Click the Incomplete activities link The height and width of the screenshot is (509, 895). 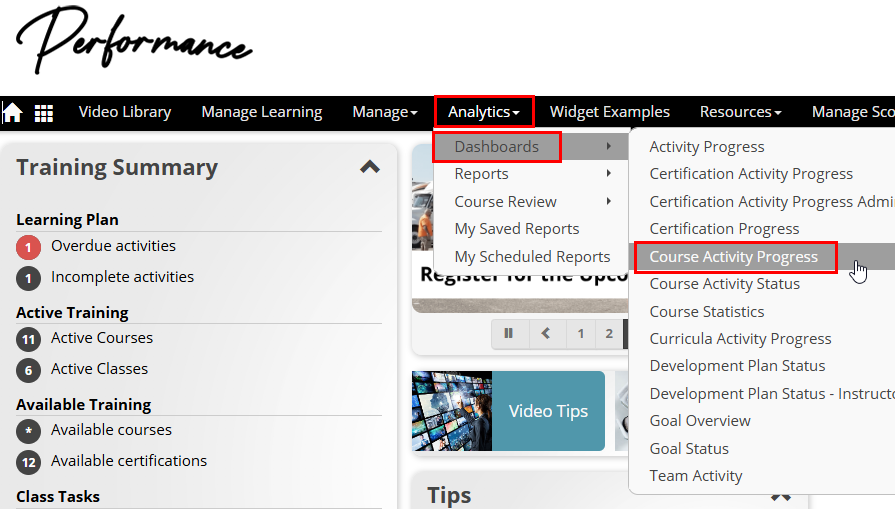click(x=122, y=277)
